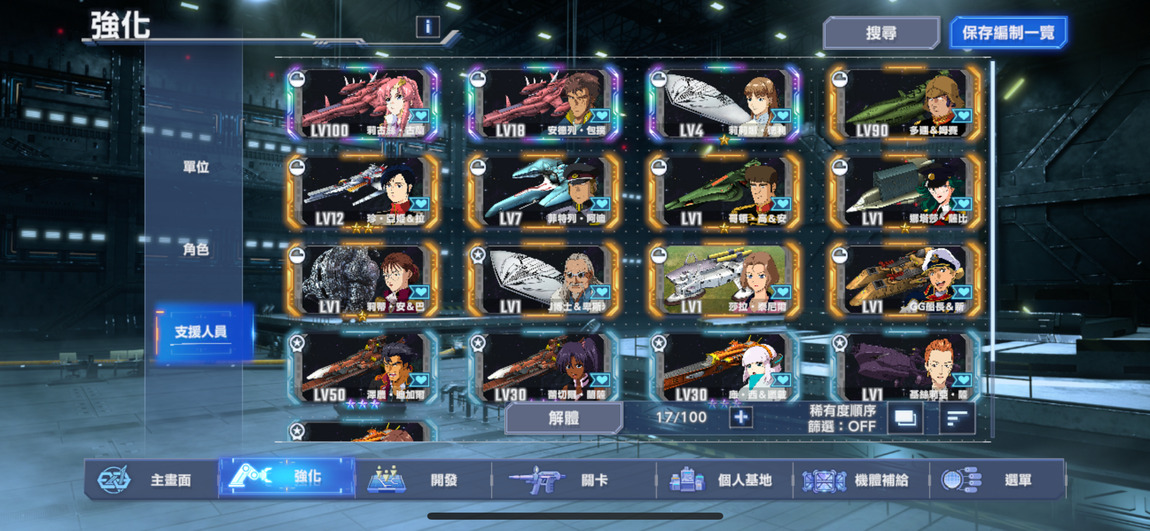Click the 搜尋 search button
1150x531 pixels.
[881, 33]
